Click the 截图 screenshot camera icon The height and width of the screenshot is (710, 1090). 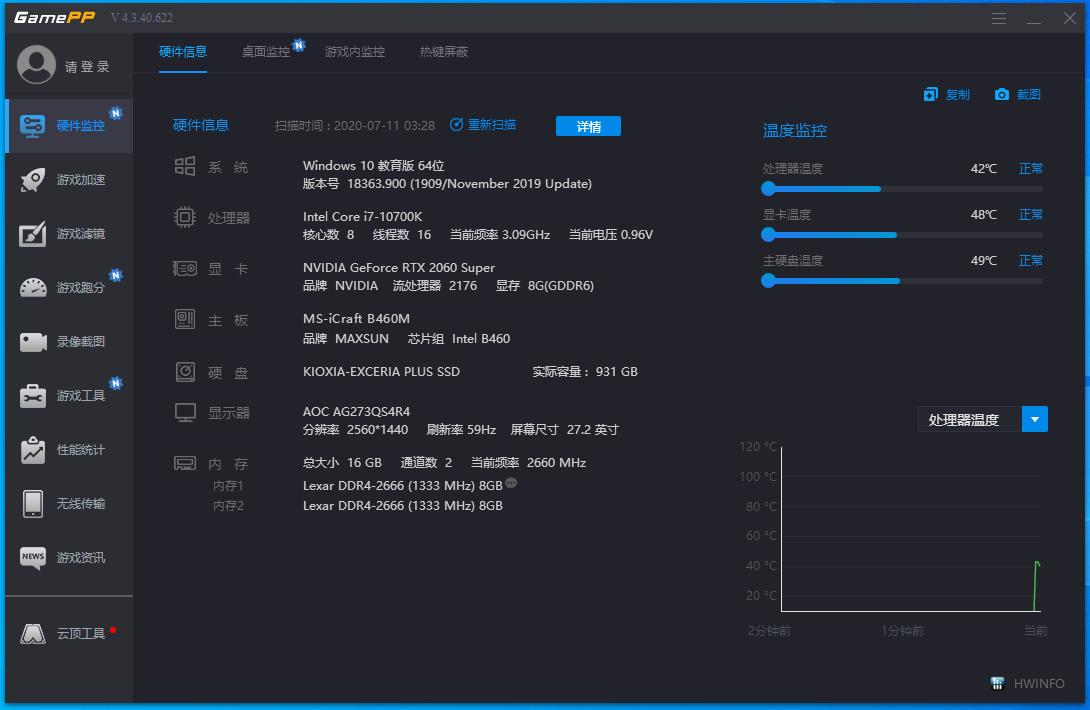click(x=1002, y=95)
